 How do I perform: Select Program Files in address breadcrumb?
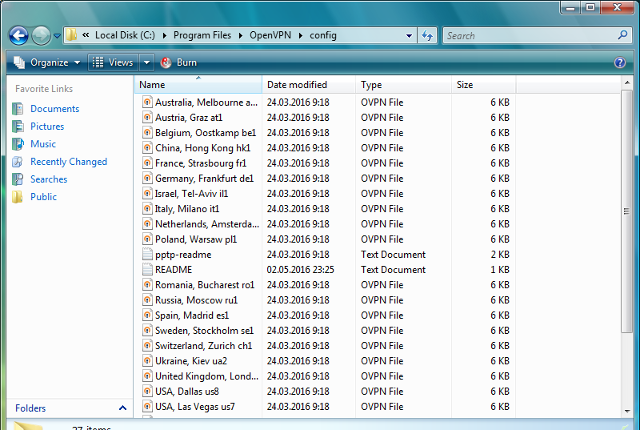point(202,35)
